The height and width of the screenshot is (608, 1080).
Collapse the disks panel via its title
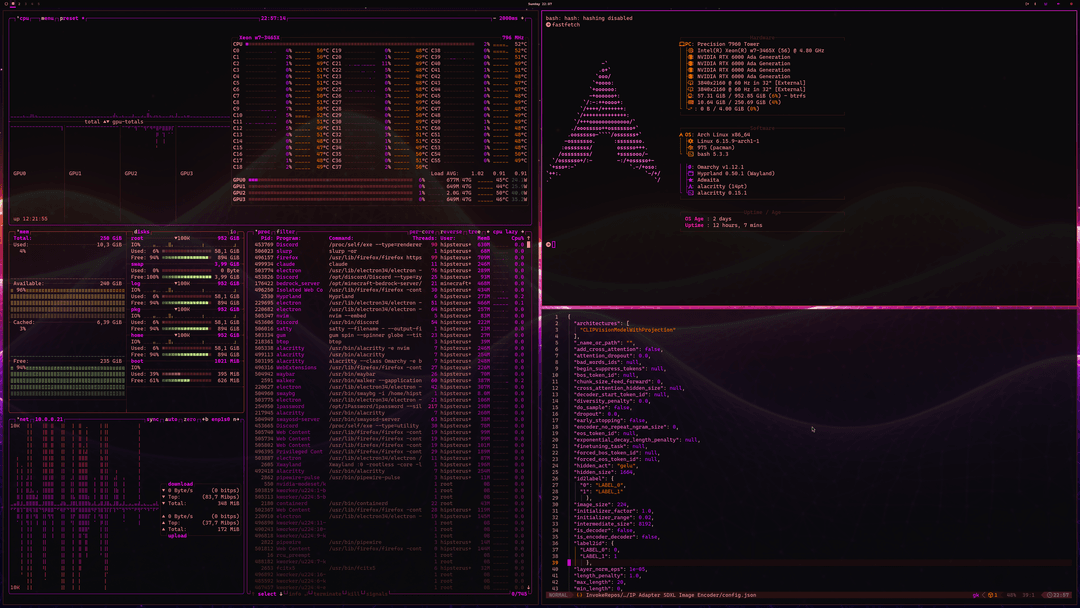141,231
